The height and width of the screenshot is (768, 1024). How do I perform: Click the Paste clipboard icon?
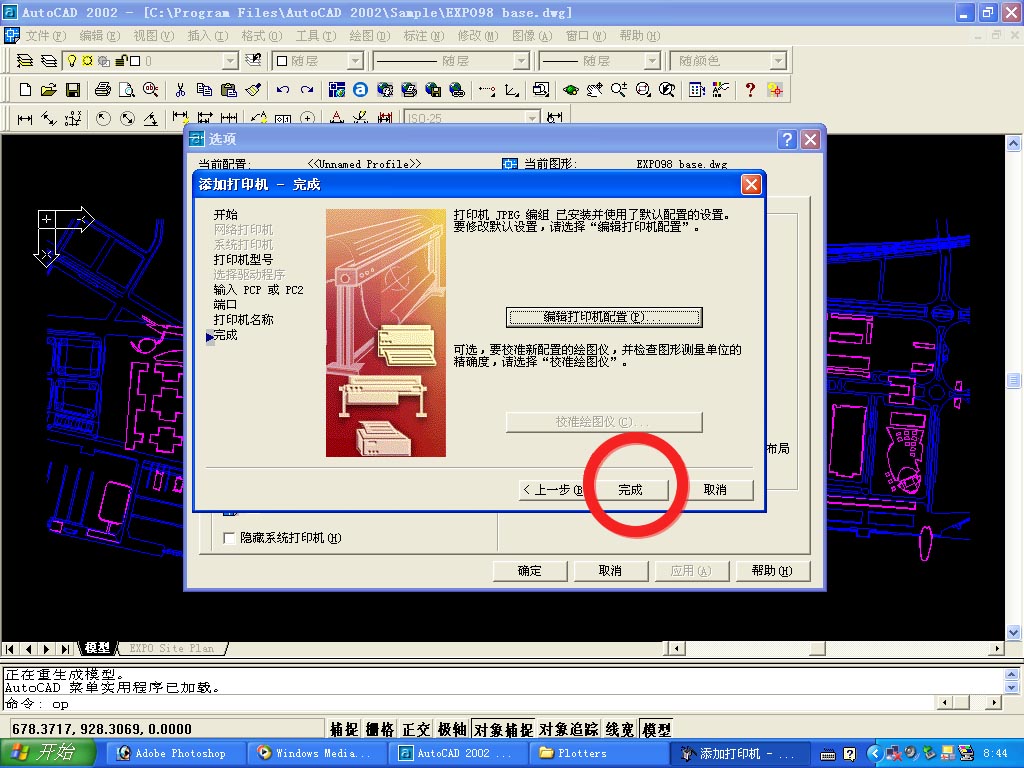pyautogui.click(x=229, y=89)
